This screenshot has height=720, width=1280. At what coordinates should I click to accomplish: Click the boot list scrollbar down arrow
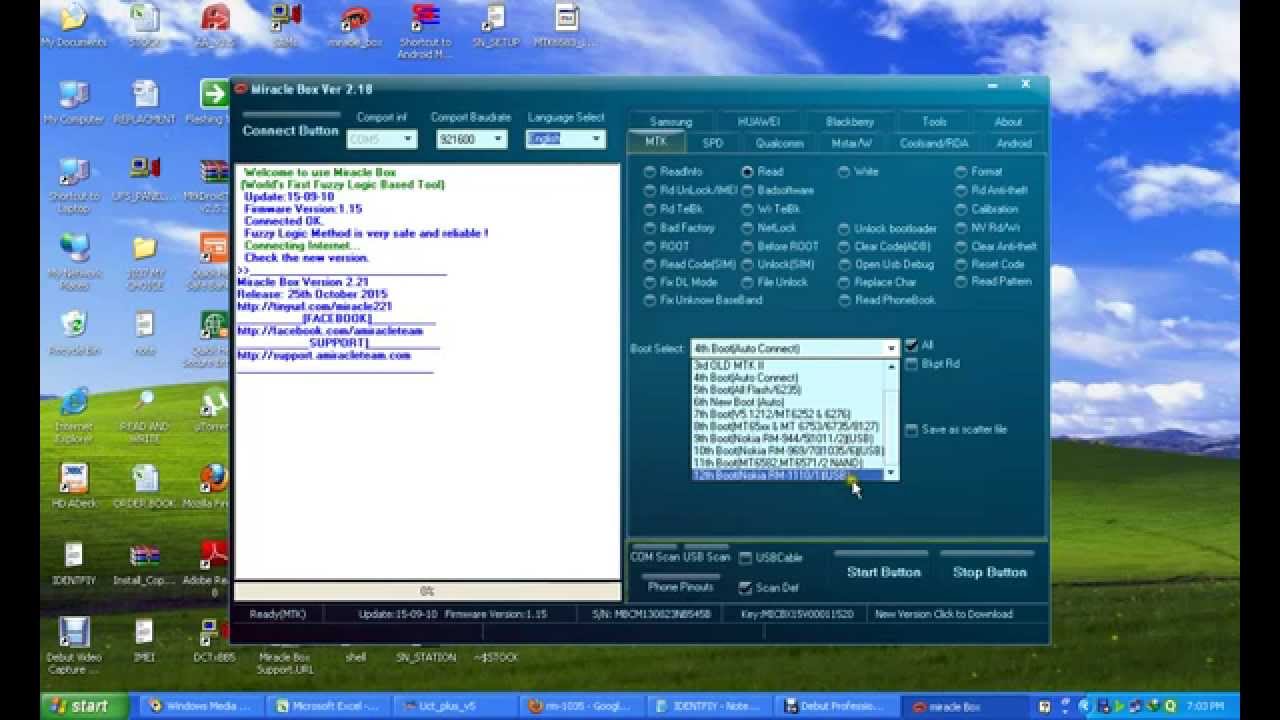pos(891,474)
